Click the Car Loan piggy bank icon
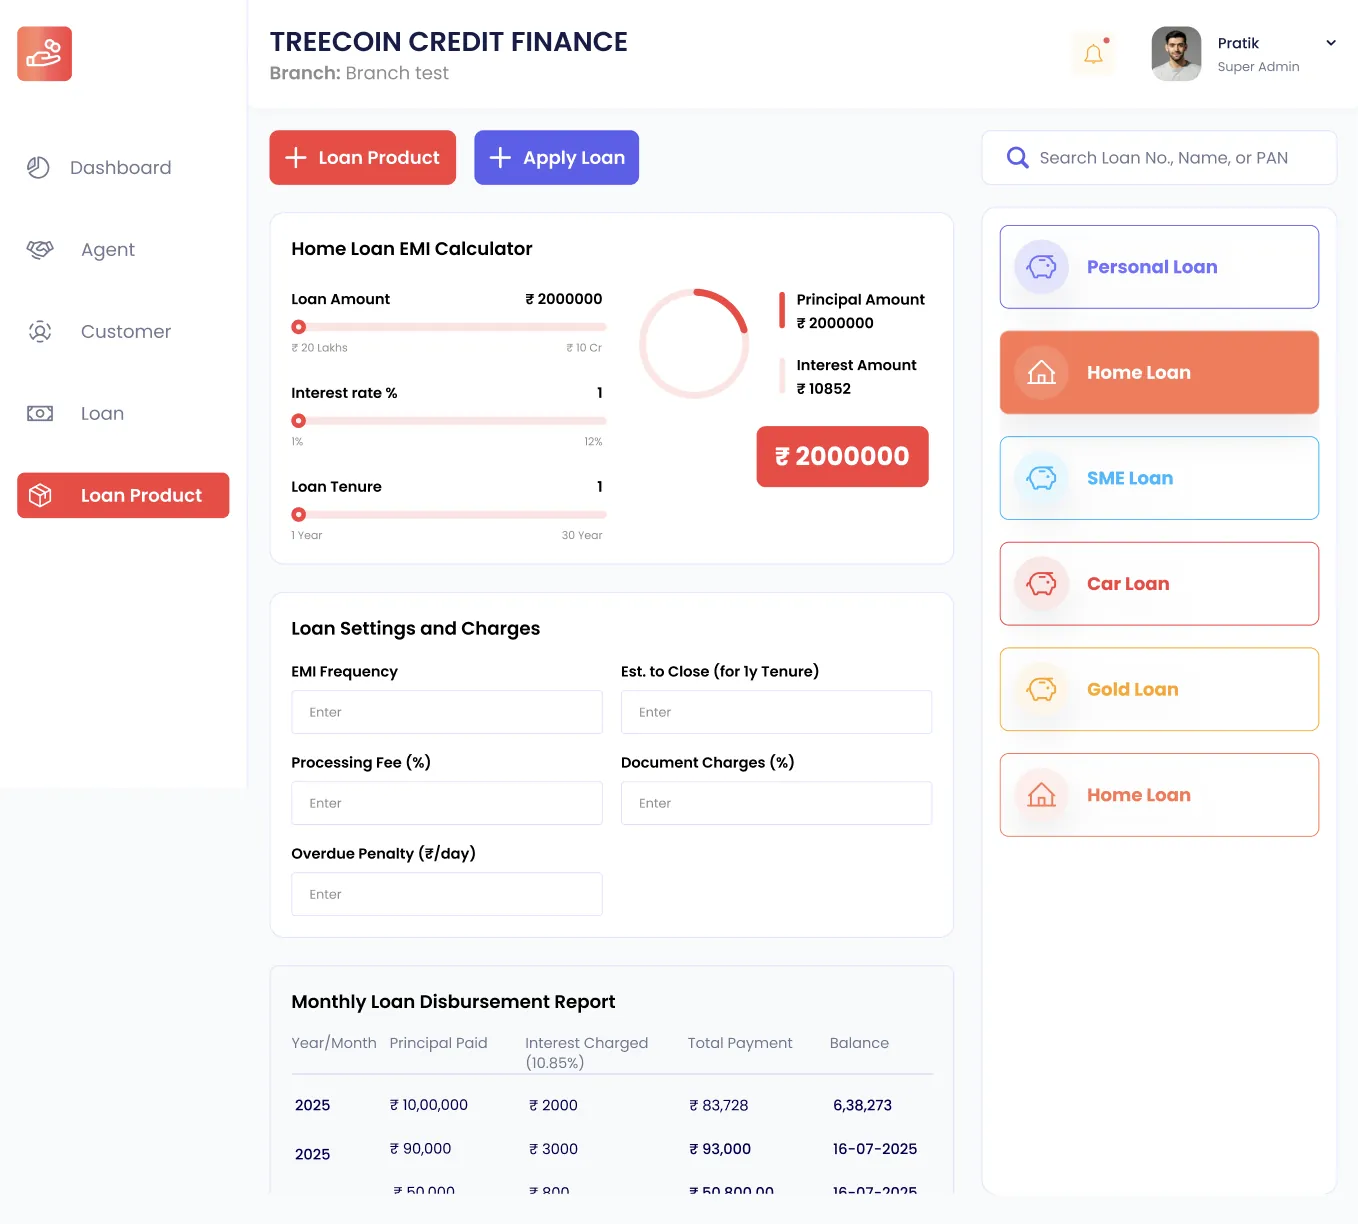Screen dimensions: 1358x1224 coord(1042,584)
